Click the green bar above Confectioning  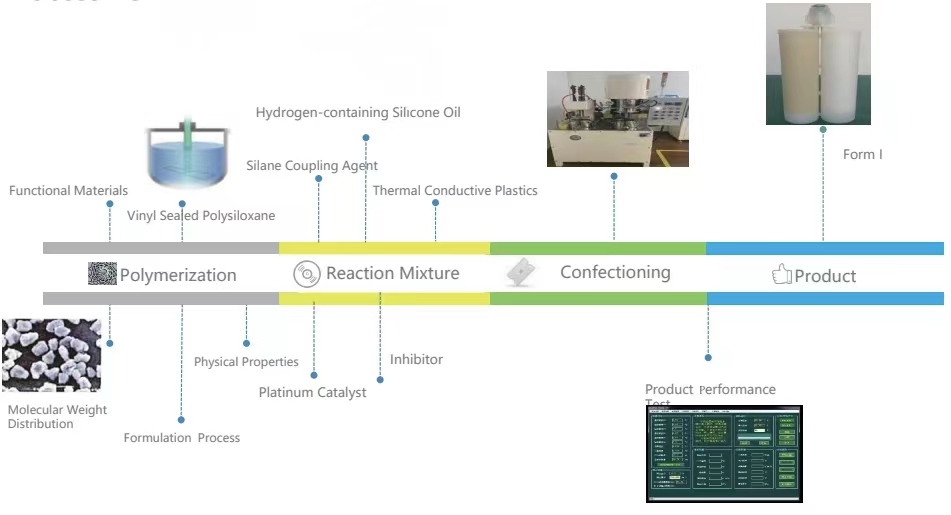(x=597, y=248)
